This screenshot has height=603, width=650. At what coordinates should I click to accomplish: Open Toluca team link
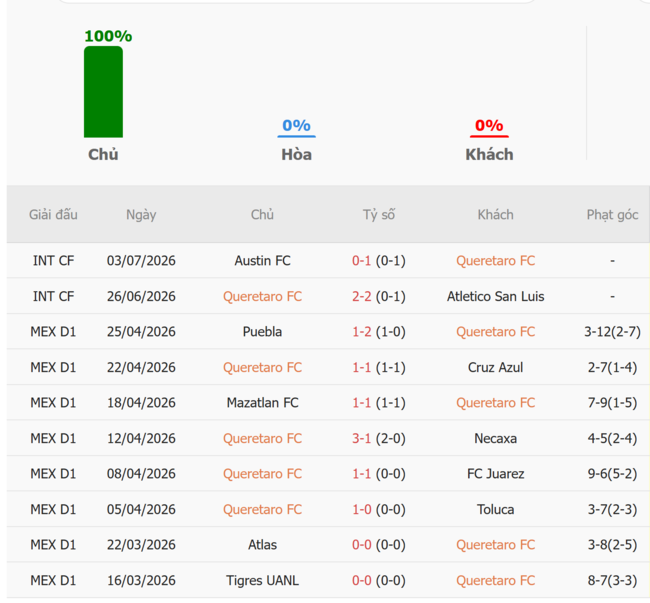point(495,509)
